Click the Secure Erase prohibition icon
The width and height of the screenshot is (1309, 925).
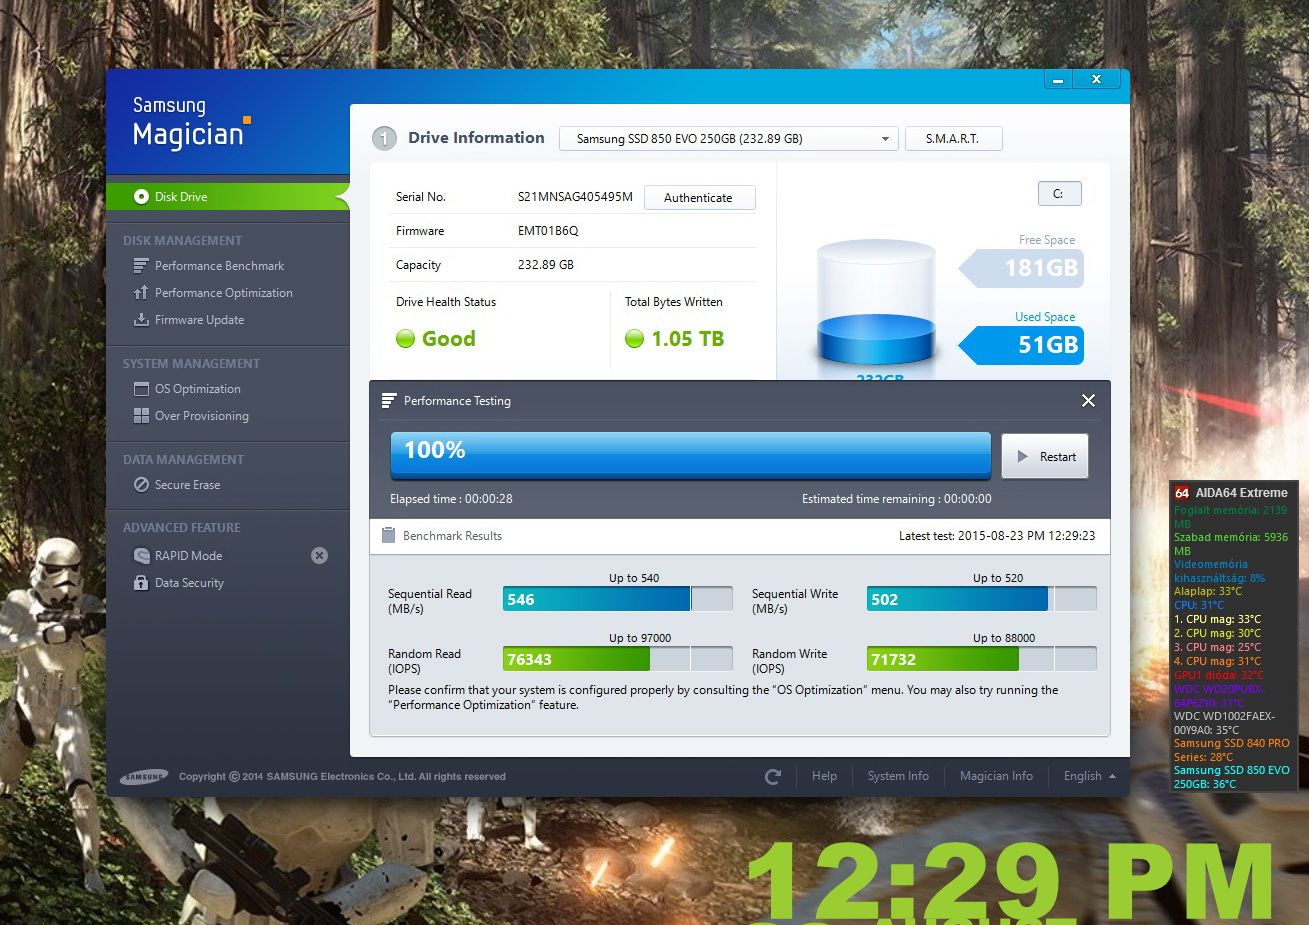(141, 485)
